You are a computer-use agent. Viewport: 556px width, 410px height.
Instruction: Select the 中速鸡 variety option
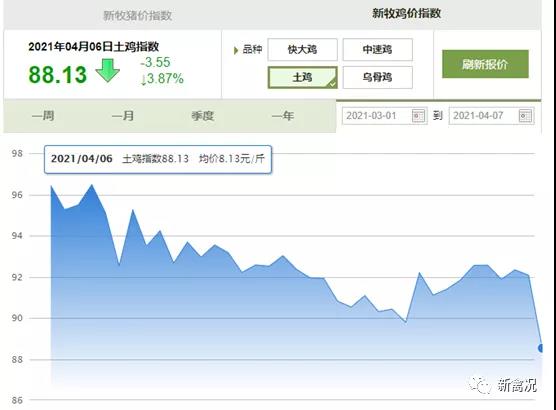pyautogui.click(x=377, y=49)
